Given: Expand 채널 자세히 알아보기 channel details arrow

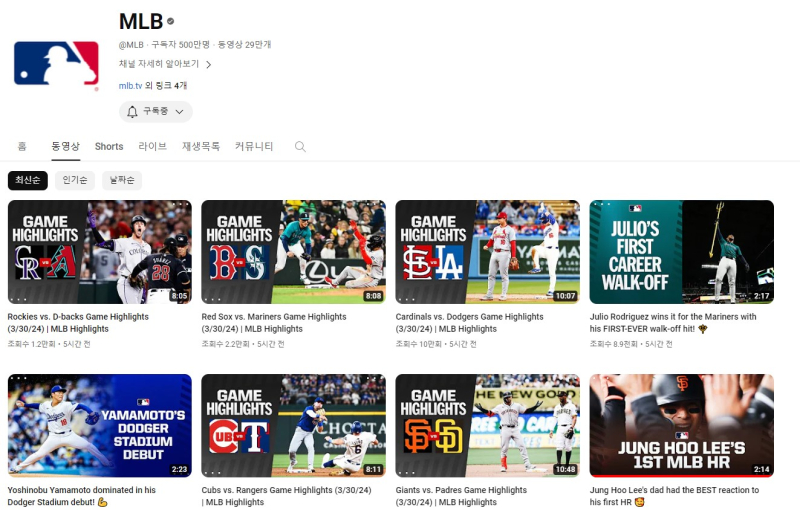Looking at the screenshot, I should [x=209, y=64].
